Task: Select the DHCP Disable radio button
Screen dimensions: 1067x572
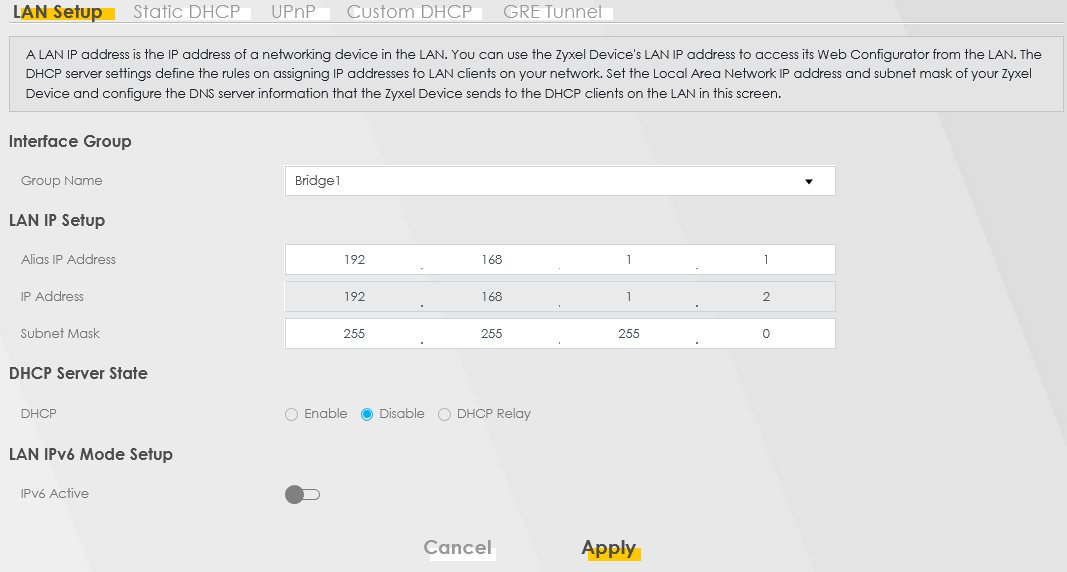Action: [x=367, y=414]
